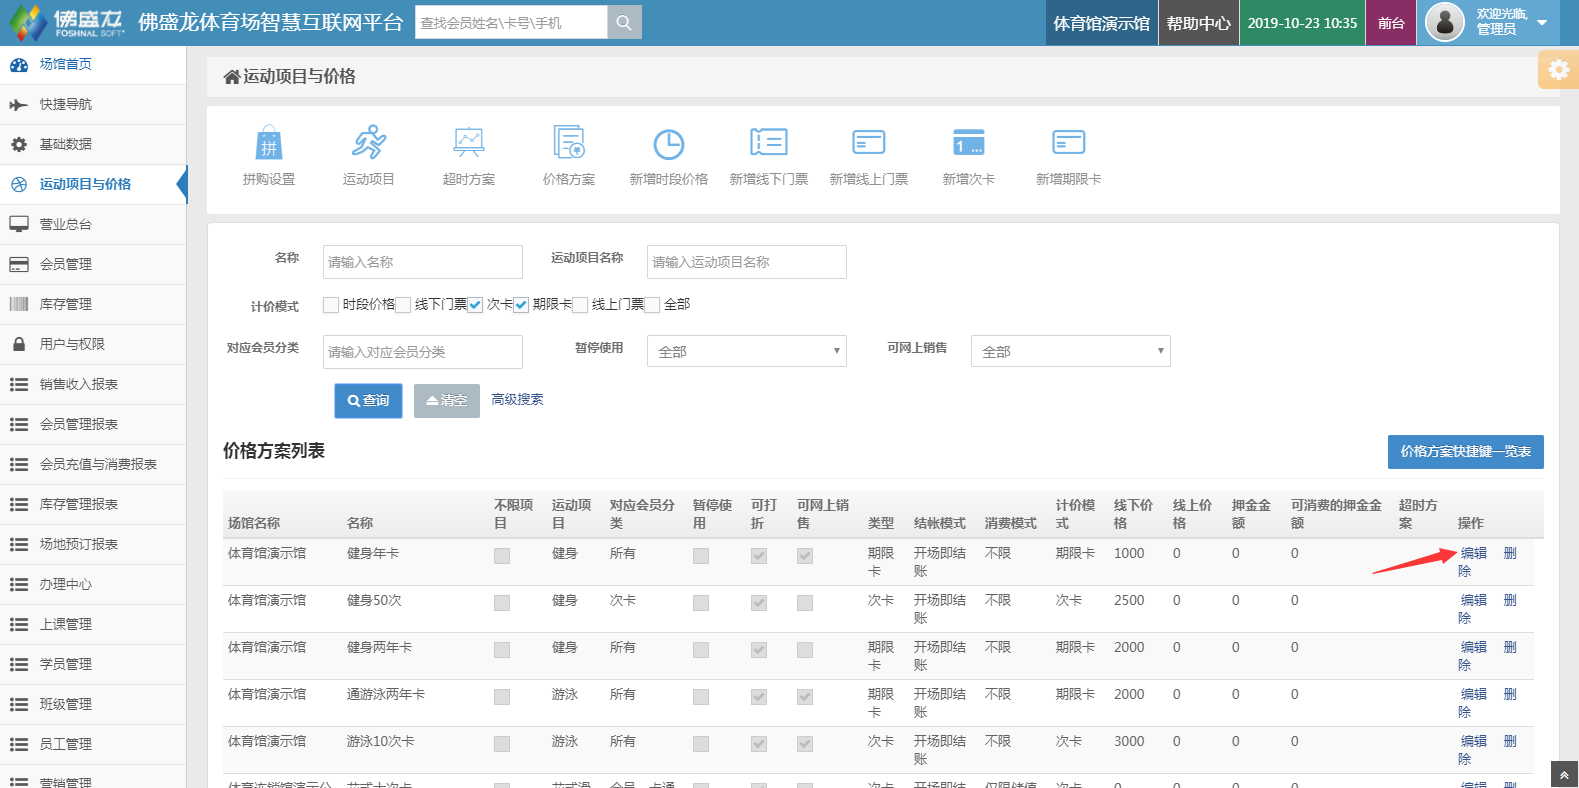Uncheck the 次卡 checkbox
Viewport: 1579px width, 788px height.
(x=475, y=305)
